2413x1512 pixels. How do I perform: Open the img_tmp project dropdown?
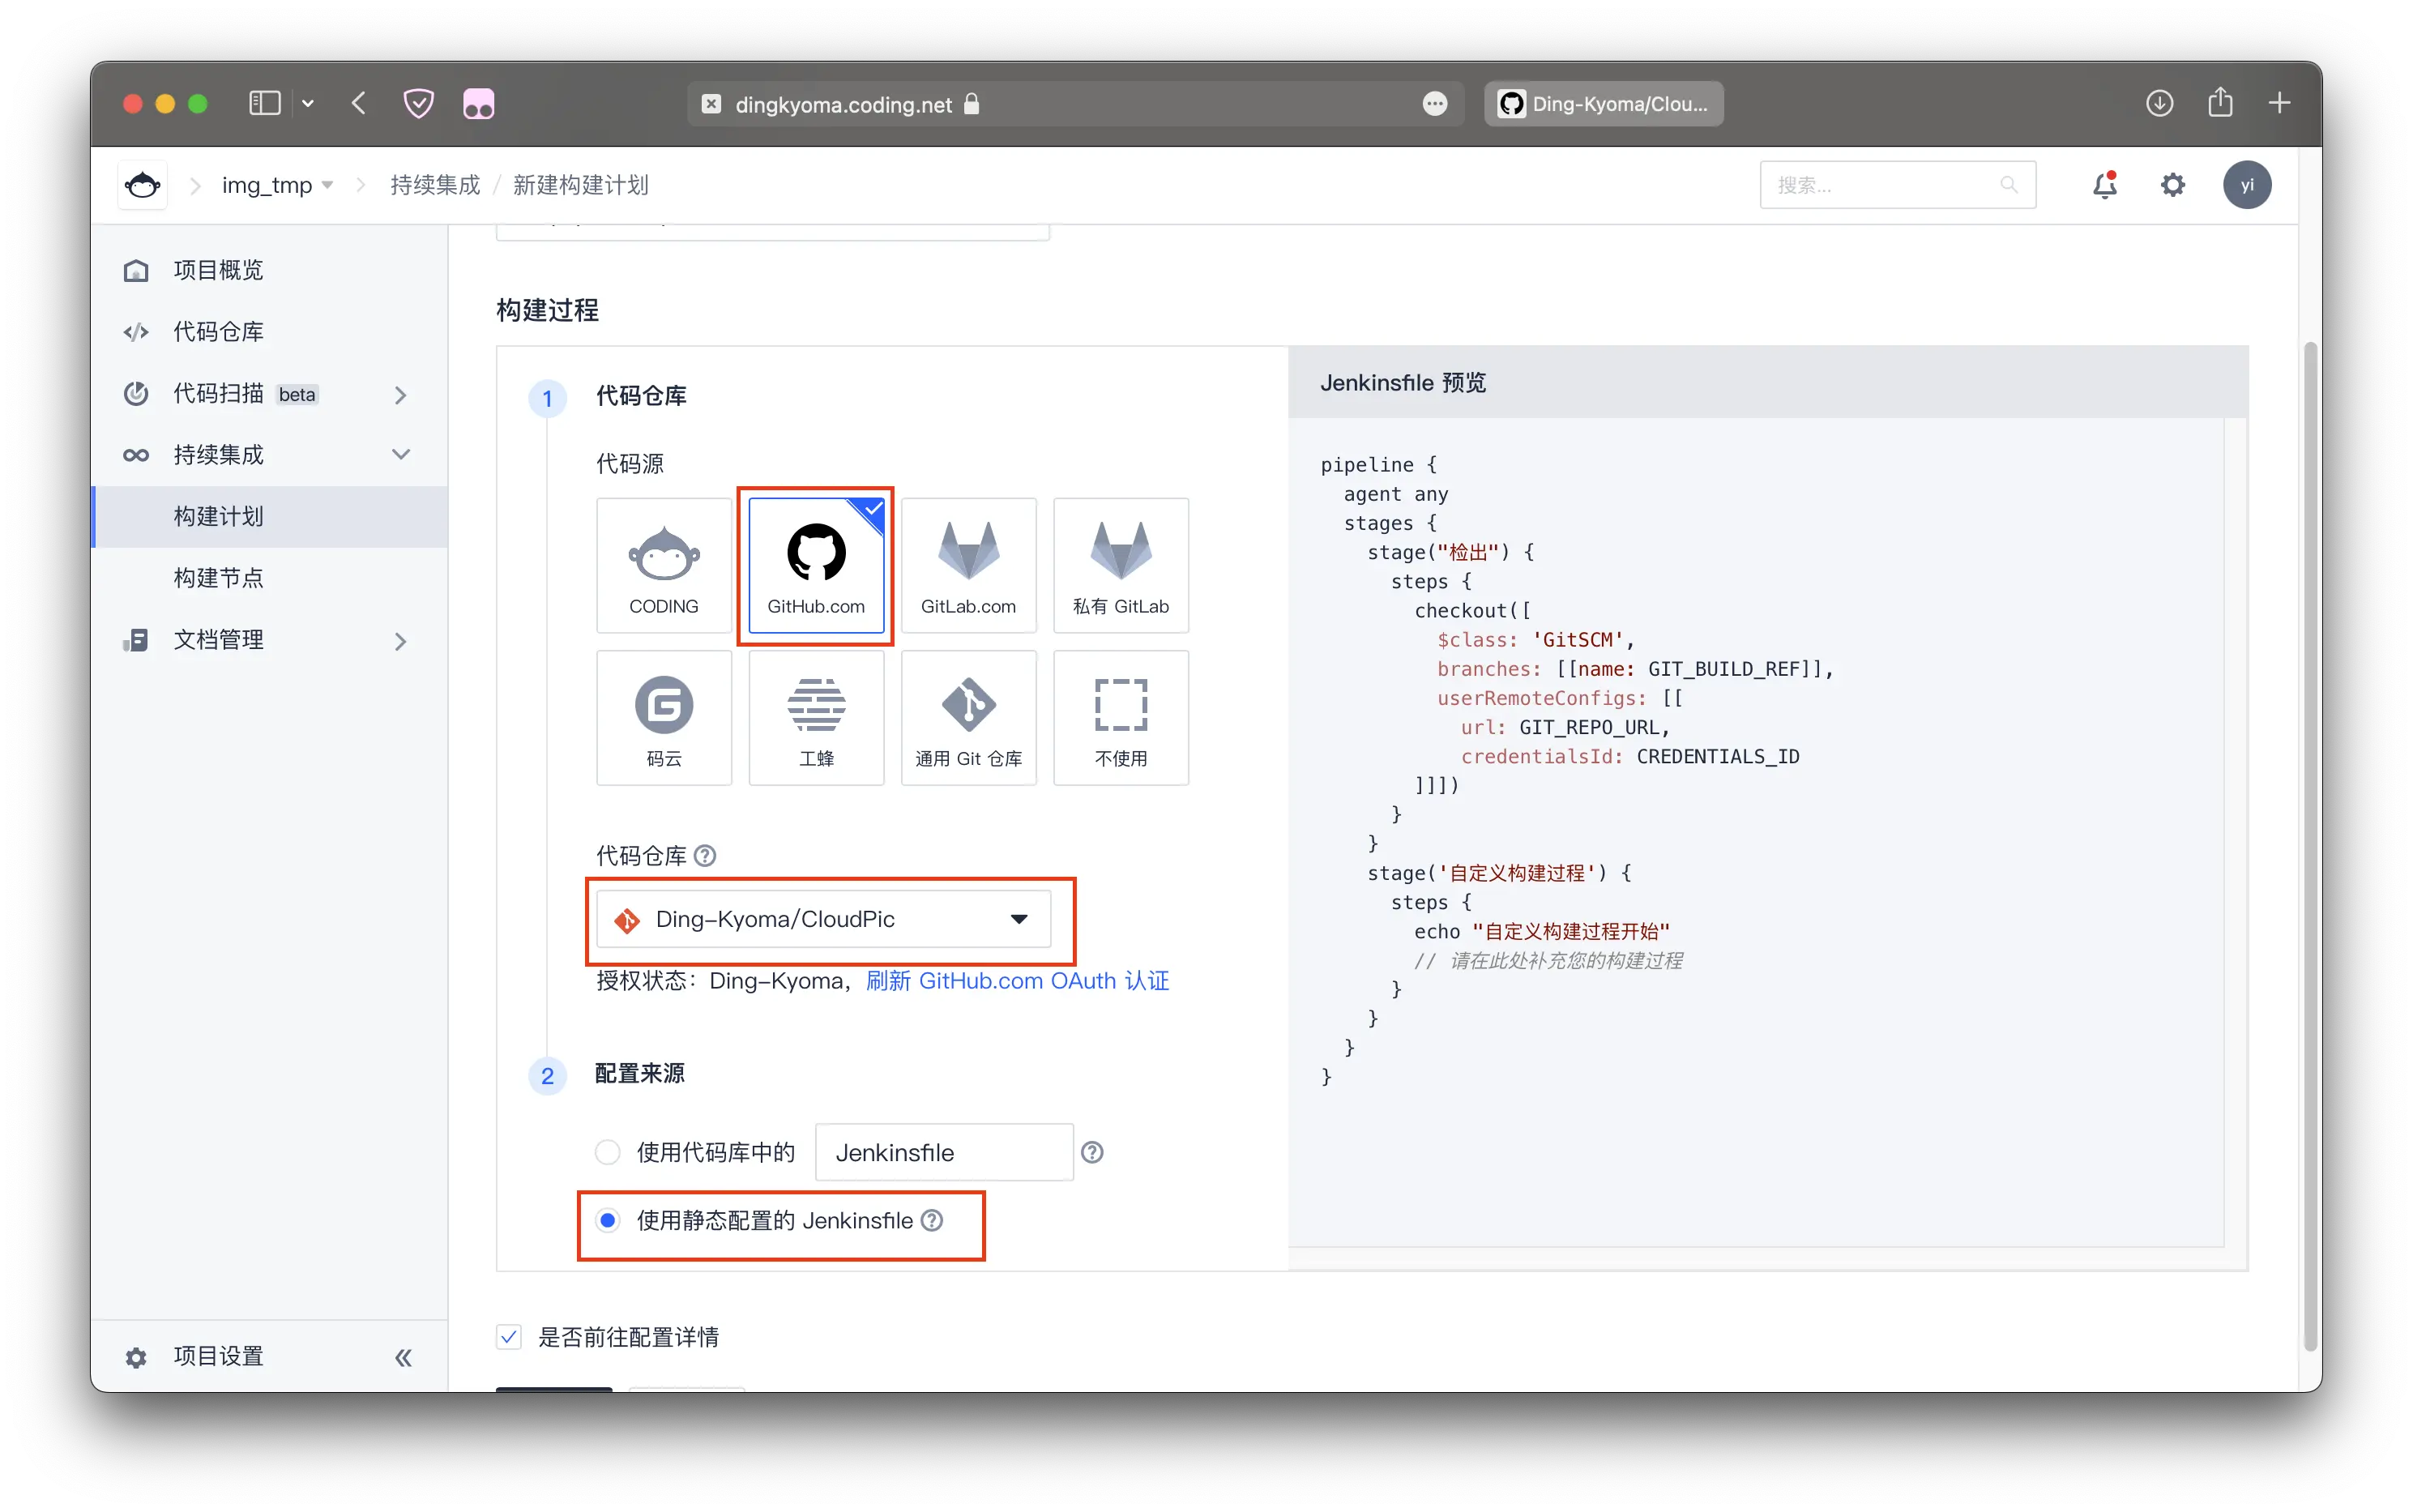tap(277, 185)
